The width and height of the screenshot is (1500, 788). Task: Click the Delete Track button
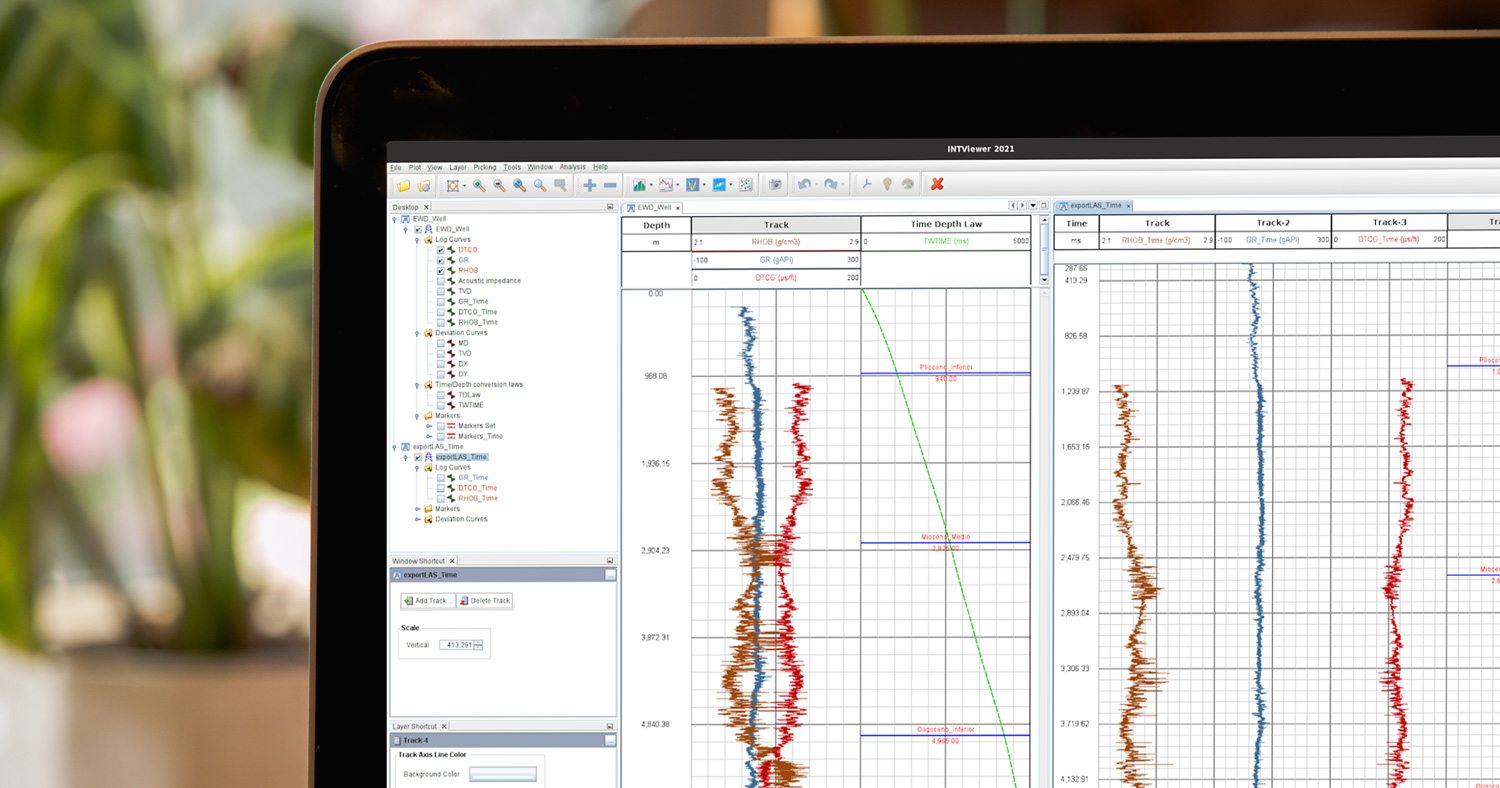[x=485, y=601]
